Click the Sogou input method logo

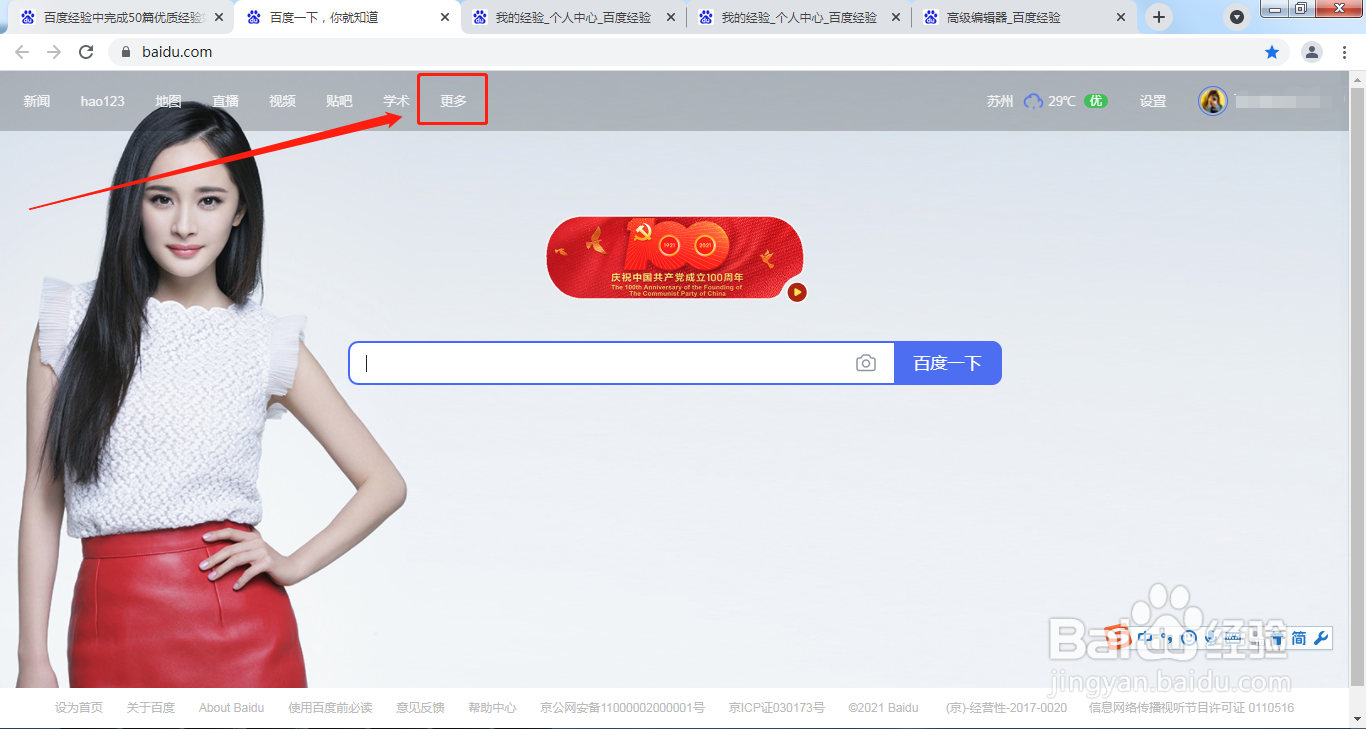[1118, 637]
